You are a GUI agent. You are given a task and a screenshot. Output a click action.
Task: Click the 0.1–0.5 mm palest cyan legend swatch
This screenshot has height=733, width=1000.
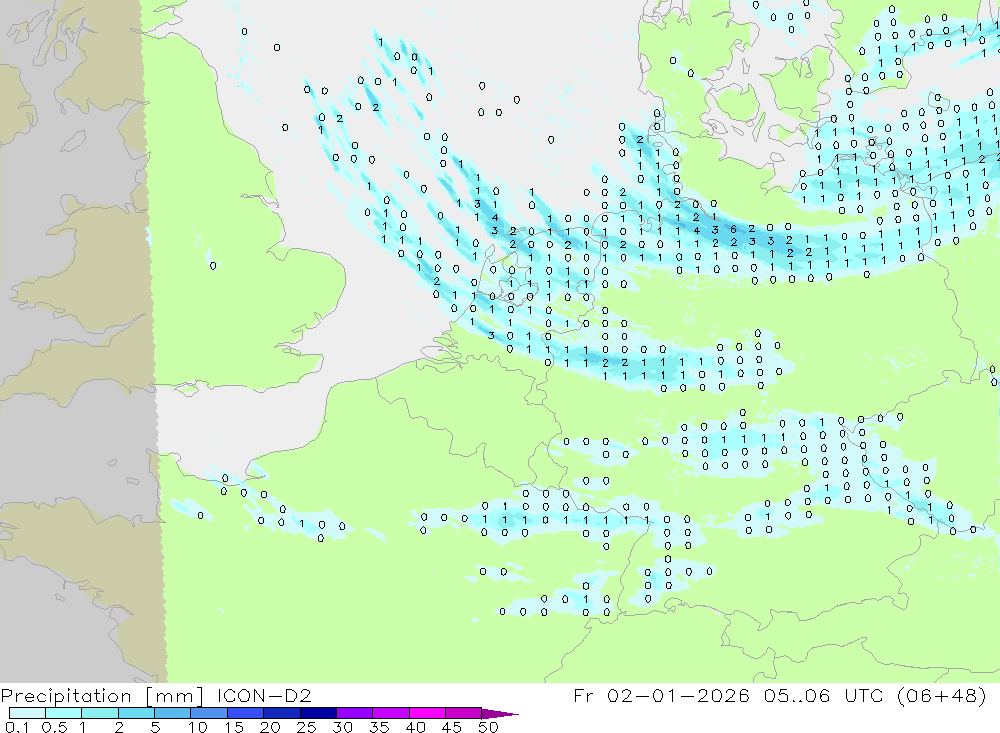27,713
